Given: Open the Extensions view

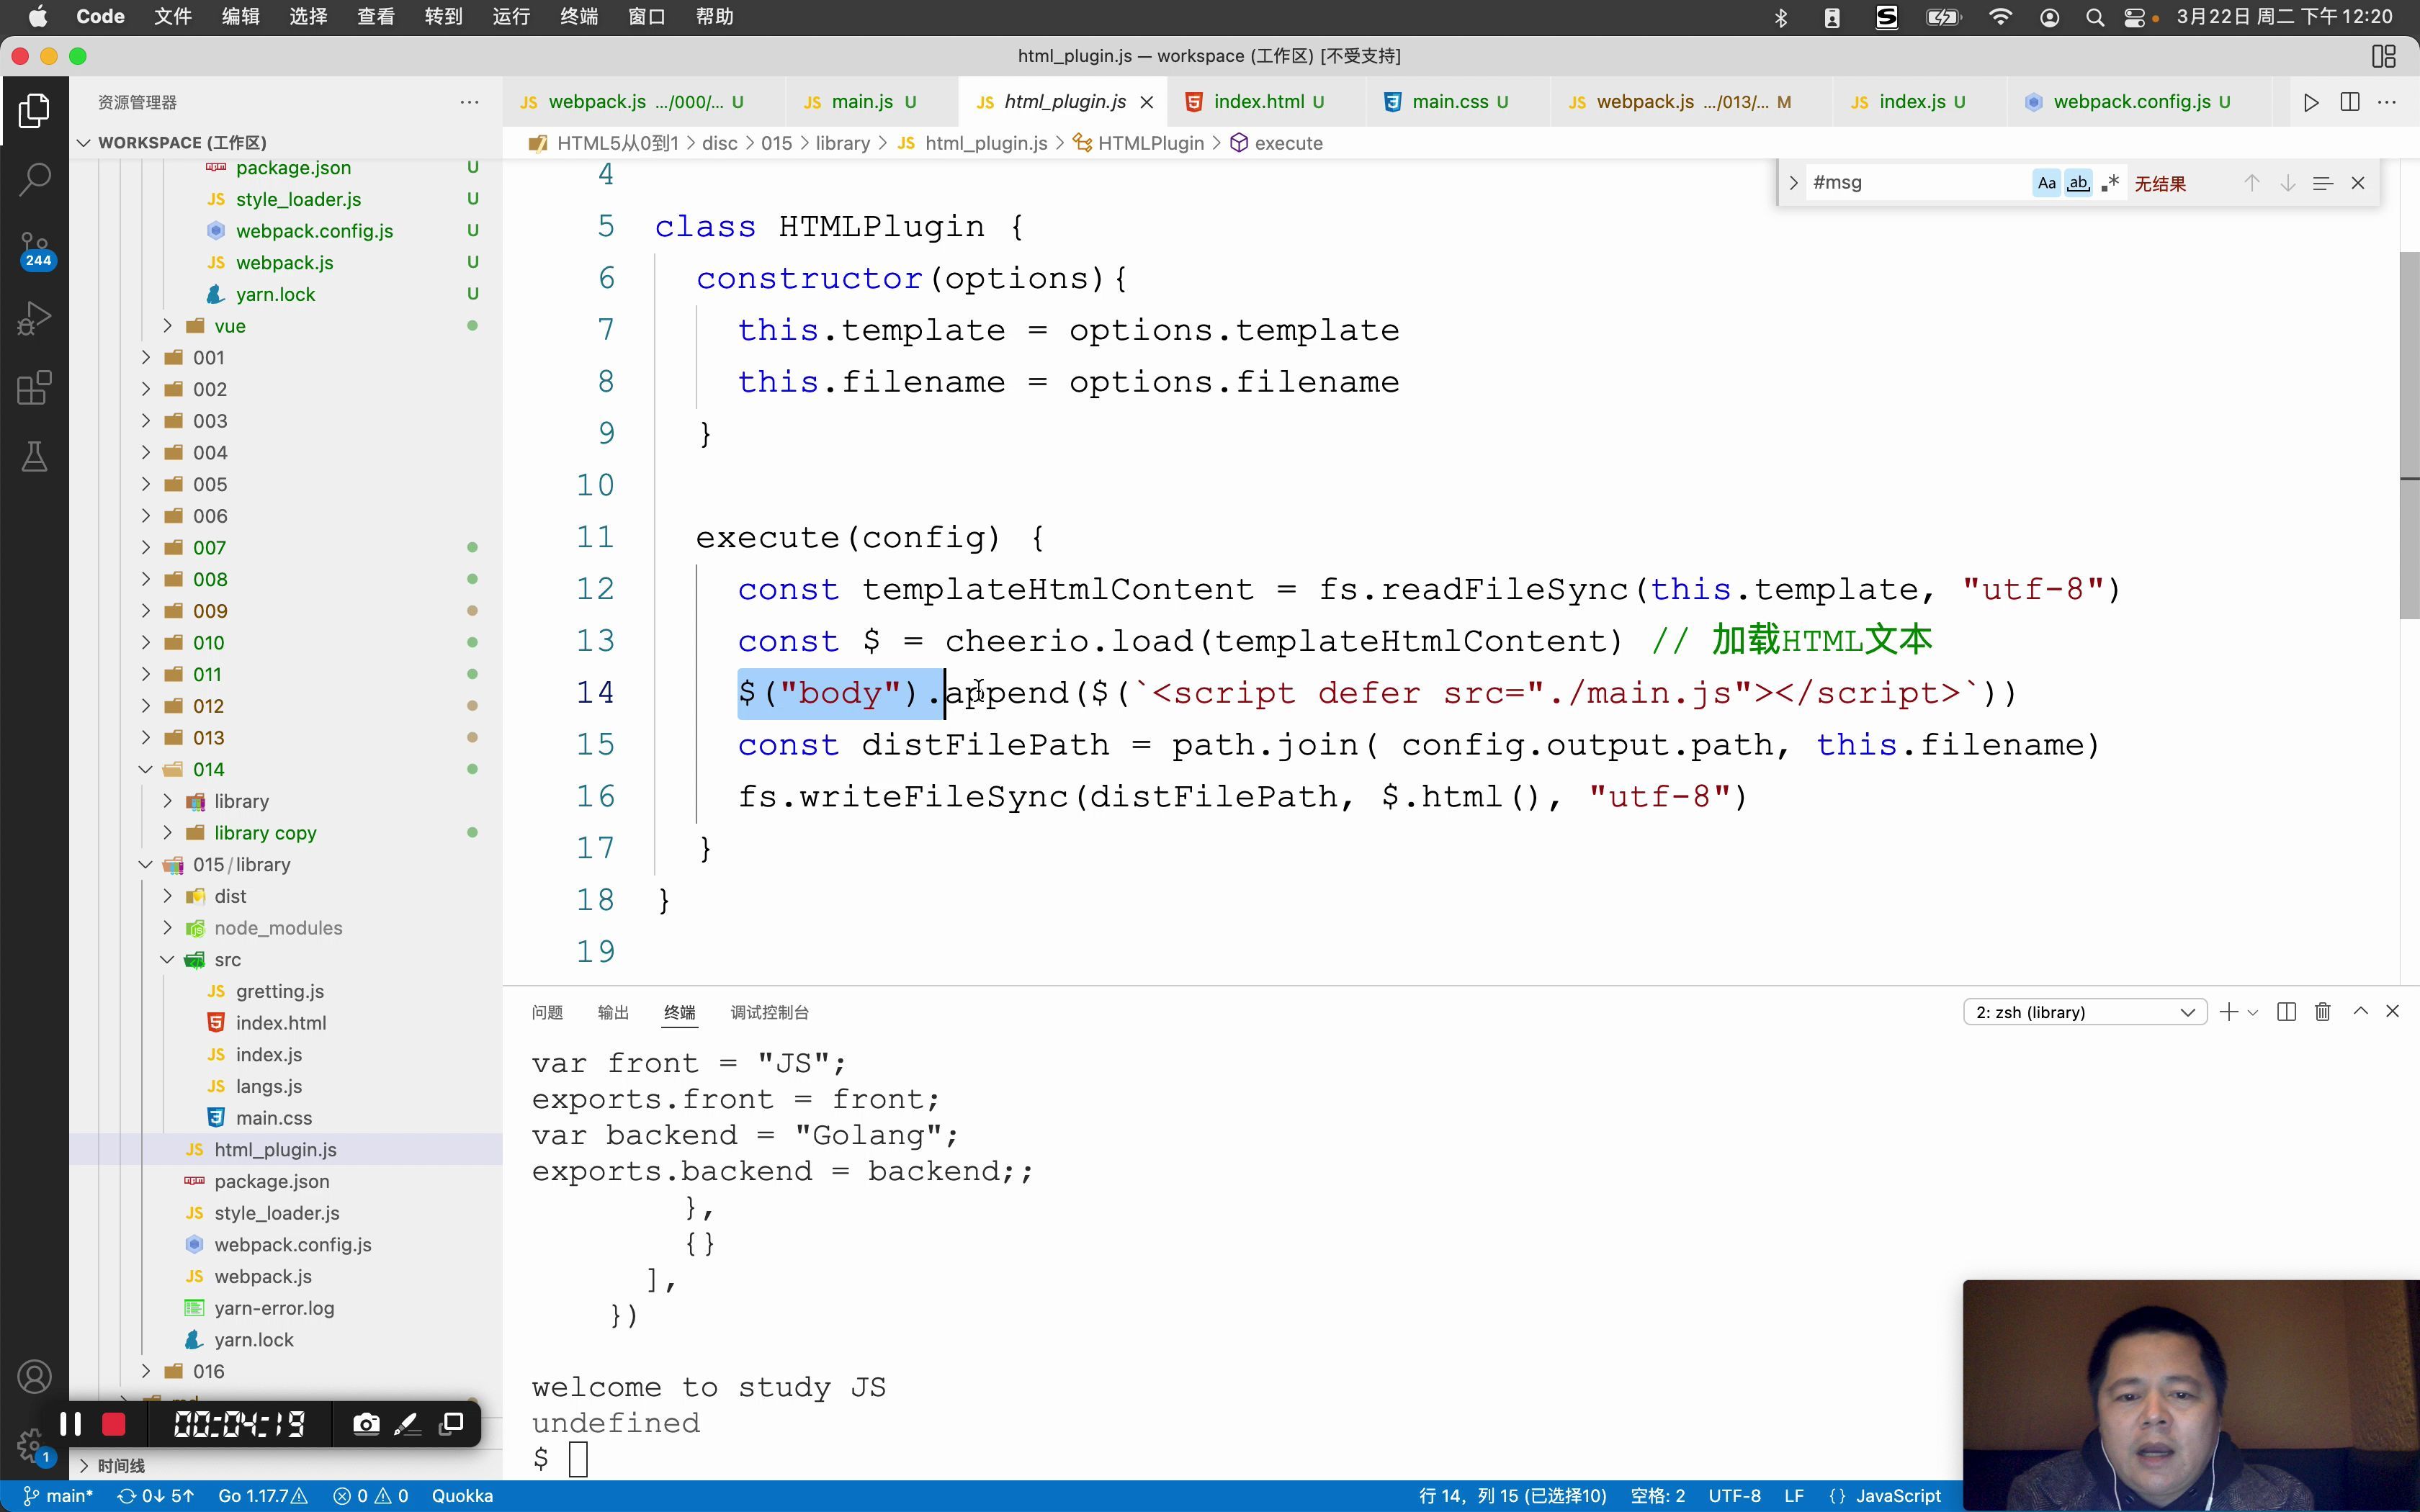Looking at the screenshot, I should click(x=34, y=388).
